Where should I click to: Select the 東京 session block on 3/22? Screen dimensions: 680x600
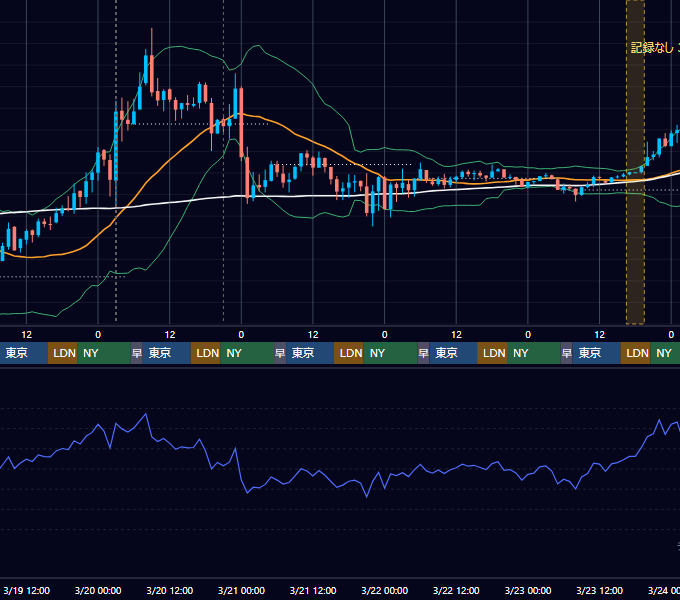coord(453,353)
